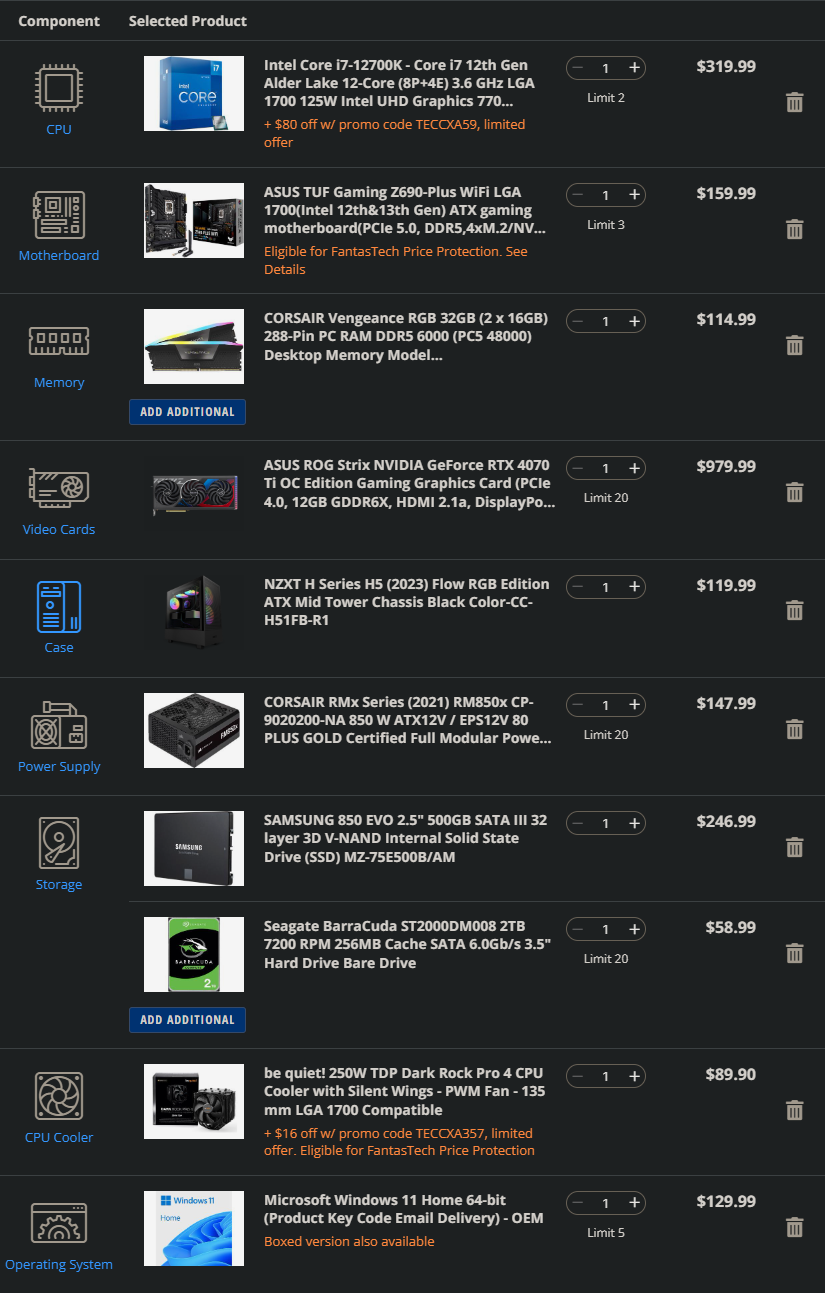This screenshot has height=1293, width=825.
Task: Decrease NZXT H5 case quantity
Action: pyautogui.click(x=578, y=586)
